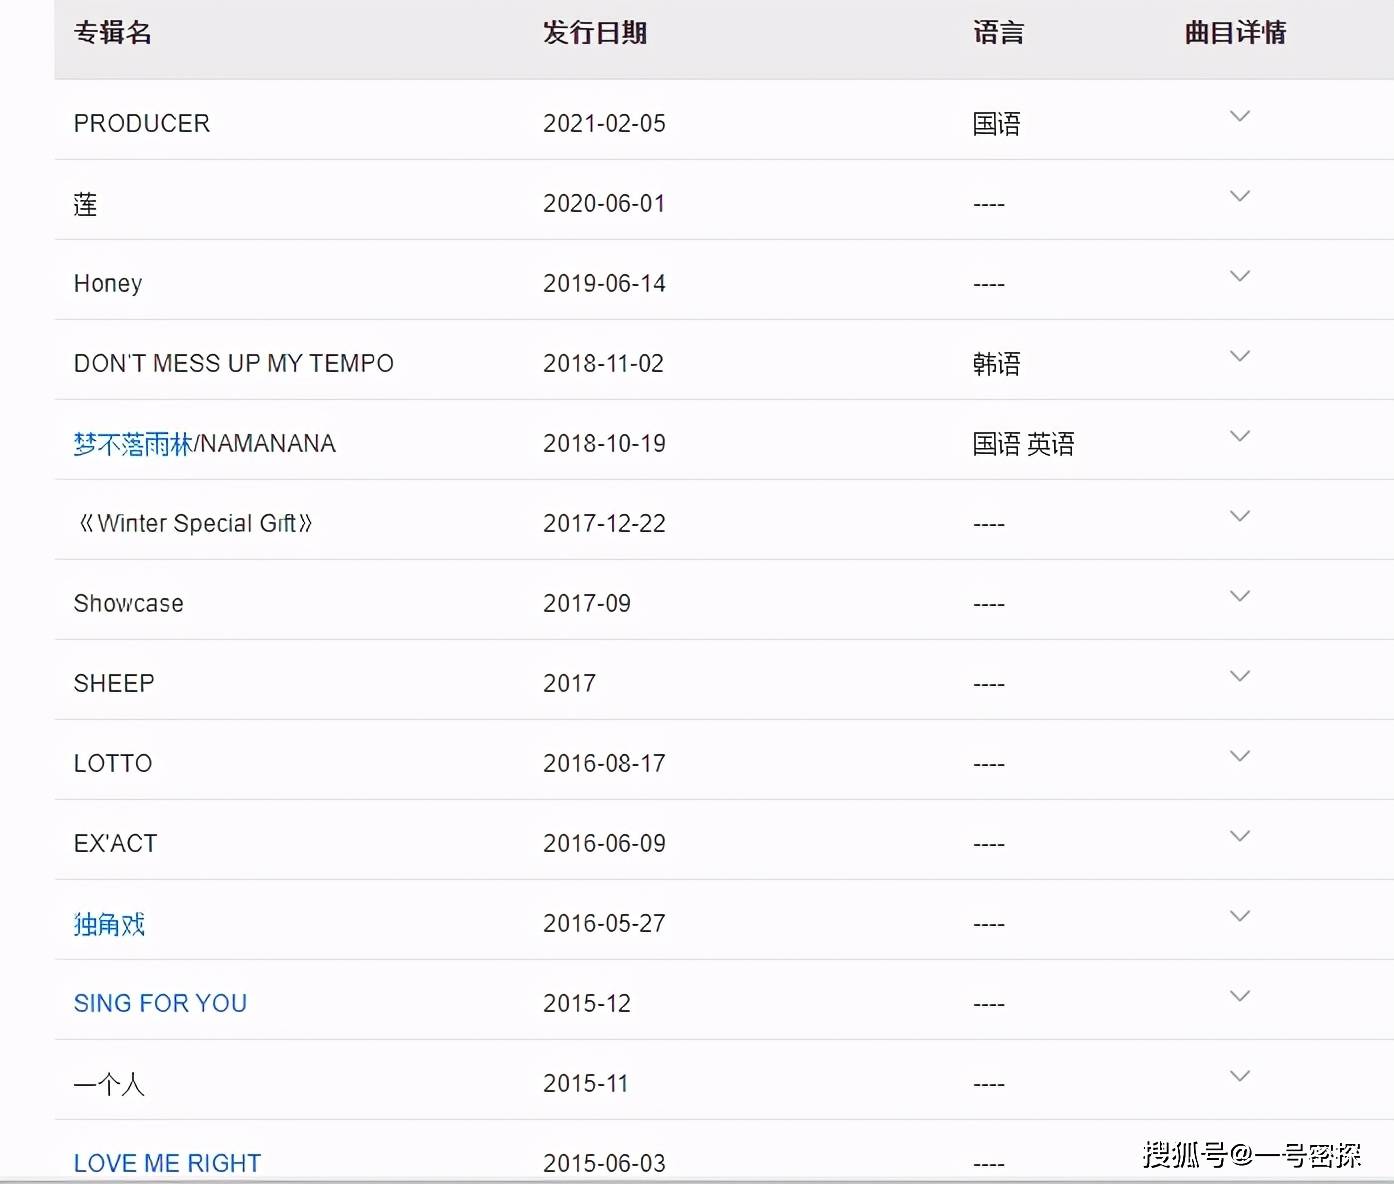Select the EX'ACT album name
The width and height of the screenshot is (1394, 1184).
tap(116, 843)
